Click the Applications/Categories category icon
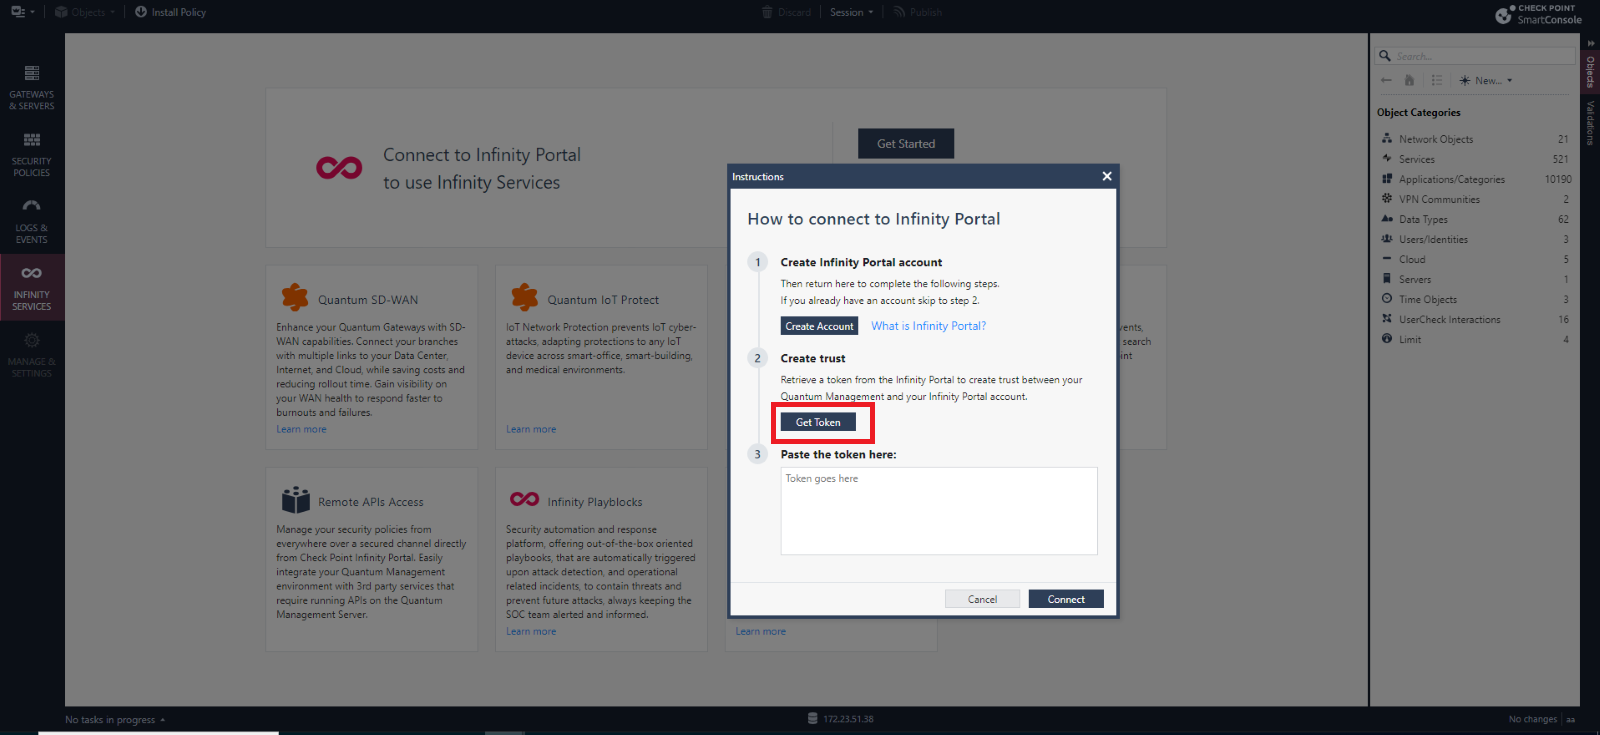The image size is (1600, 735). [1387, 178]
